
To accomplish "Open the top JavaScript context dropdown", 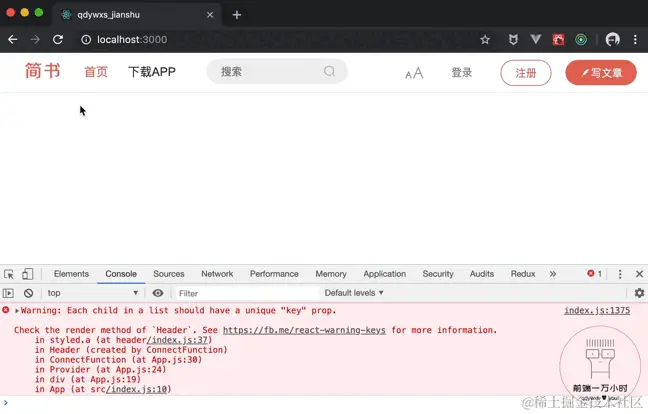I will [92, 293].
